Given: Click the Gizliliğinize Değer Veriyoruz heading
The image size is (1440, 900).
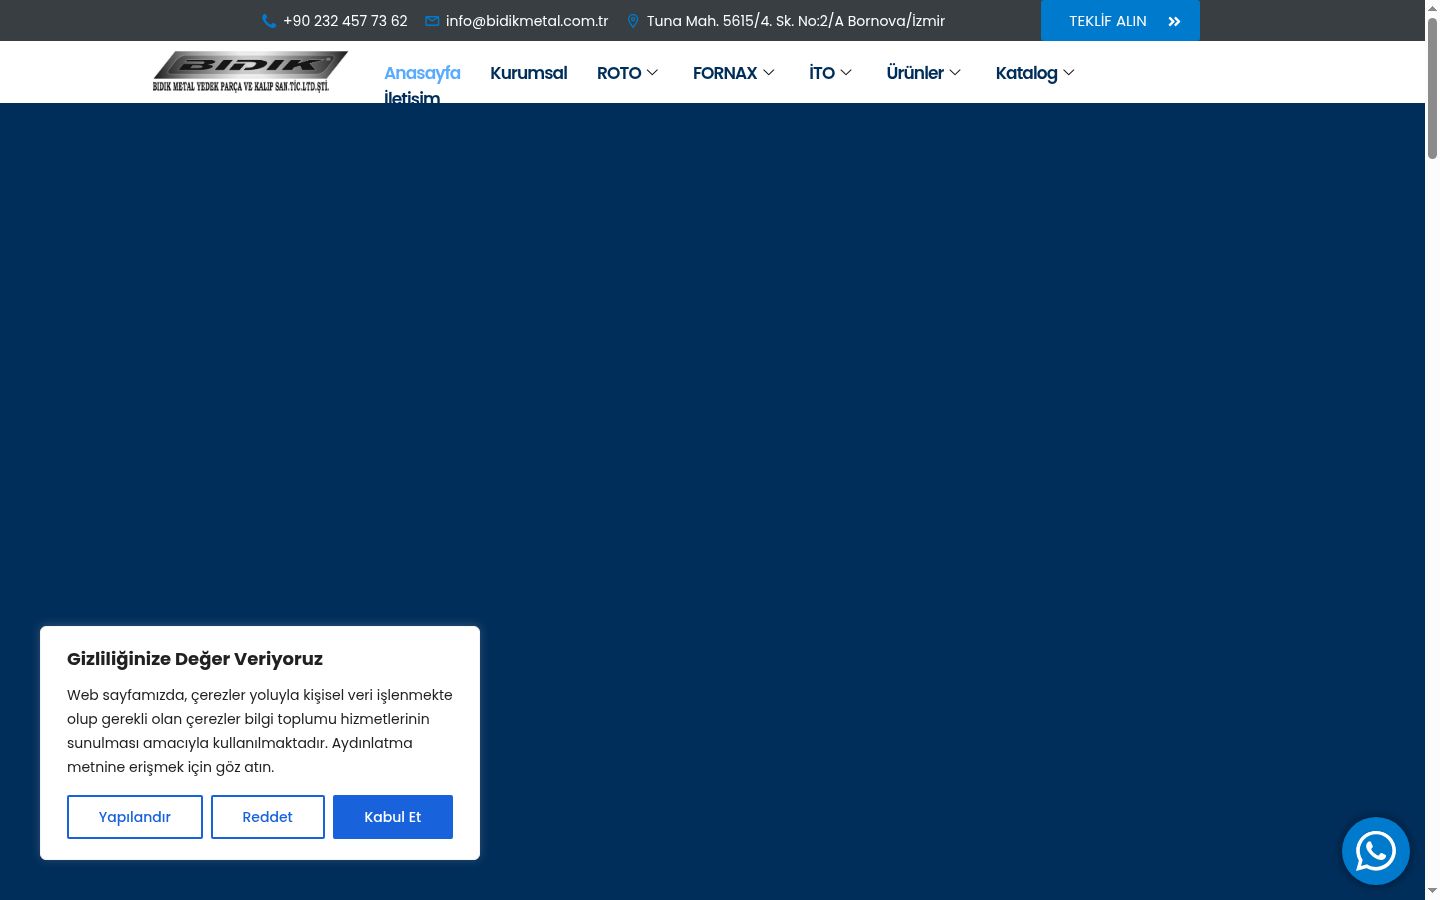Looking at the screenshot, I should click(195, 659).
